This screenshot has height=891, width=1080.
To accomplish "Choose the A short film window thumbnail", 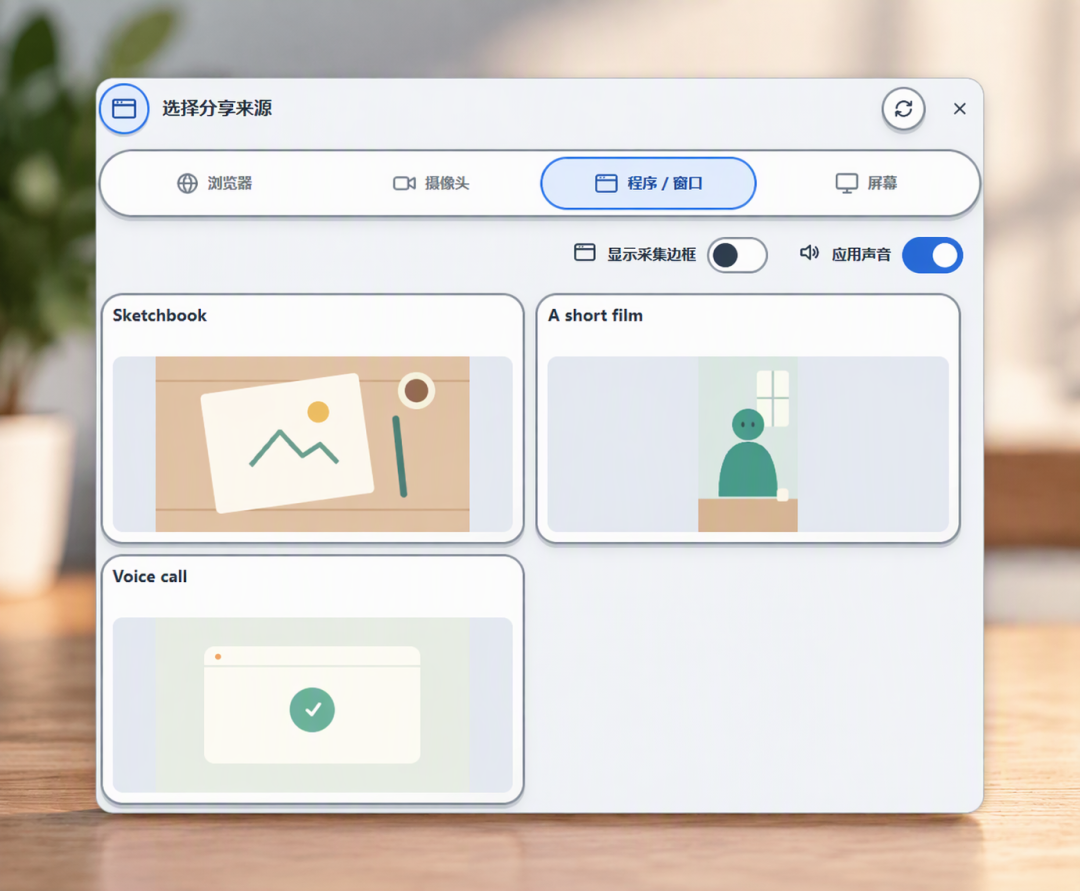I will [x=748, y=444].
